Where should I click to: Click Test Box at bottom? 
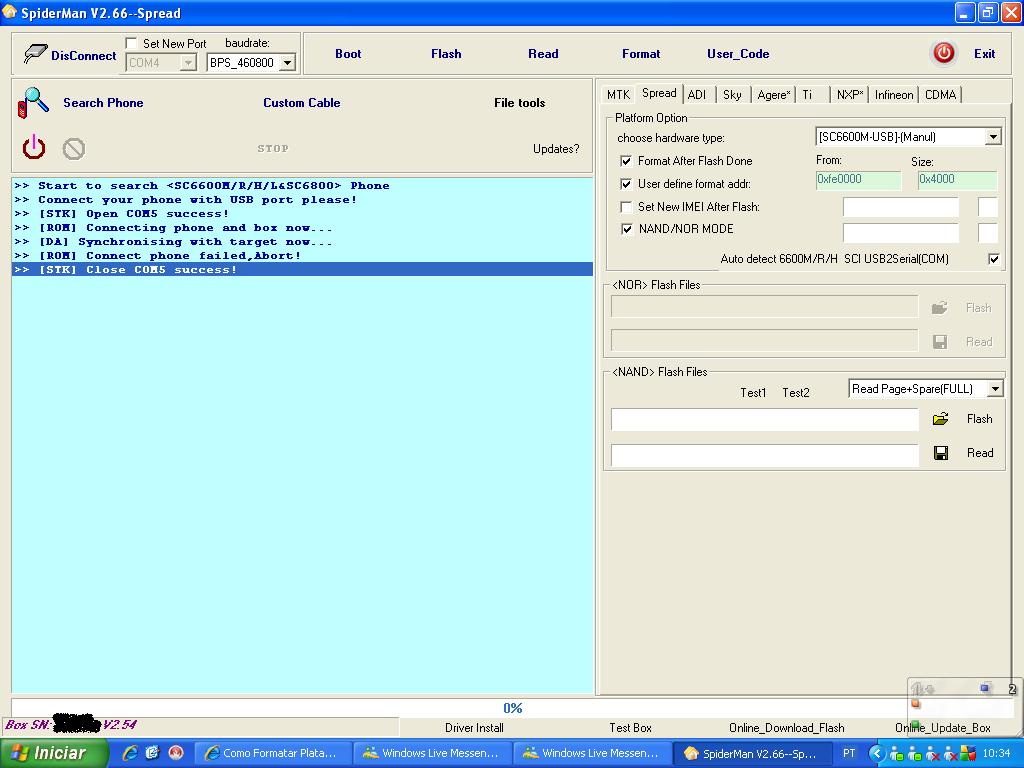[630, 728]
